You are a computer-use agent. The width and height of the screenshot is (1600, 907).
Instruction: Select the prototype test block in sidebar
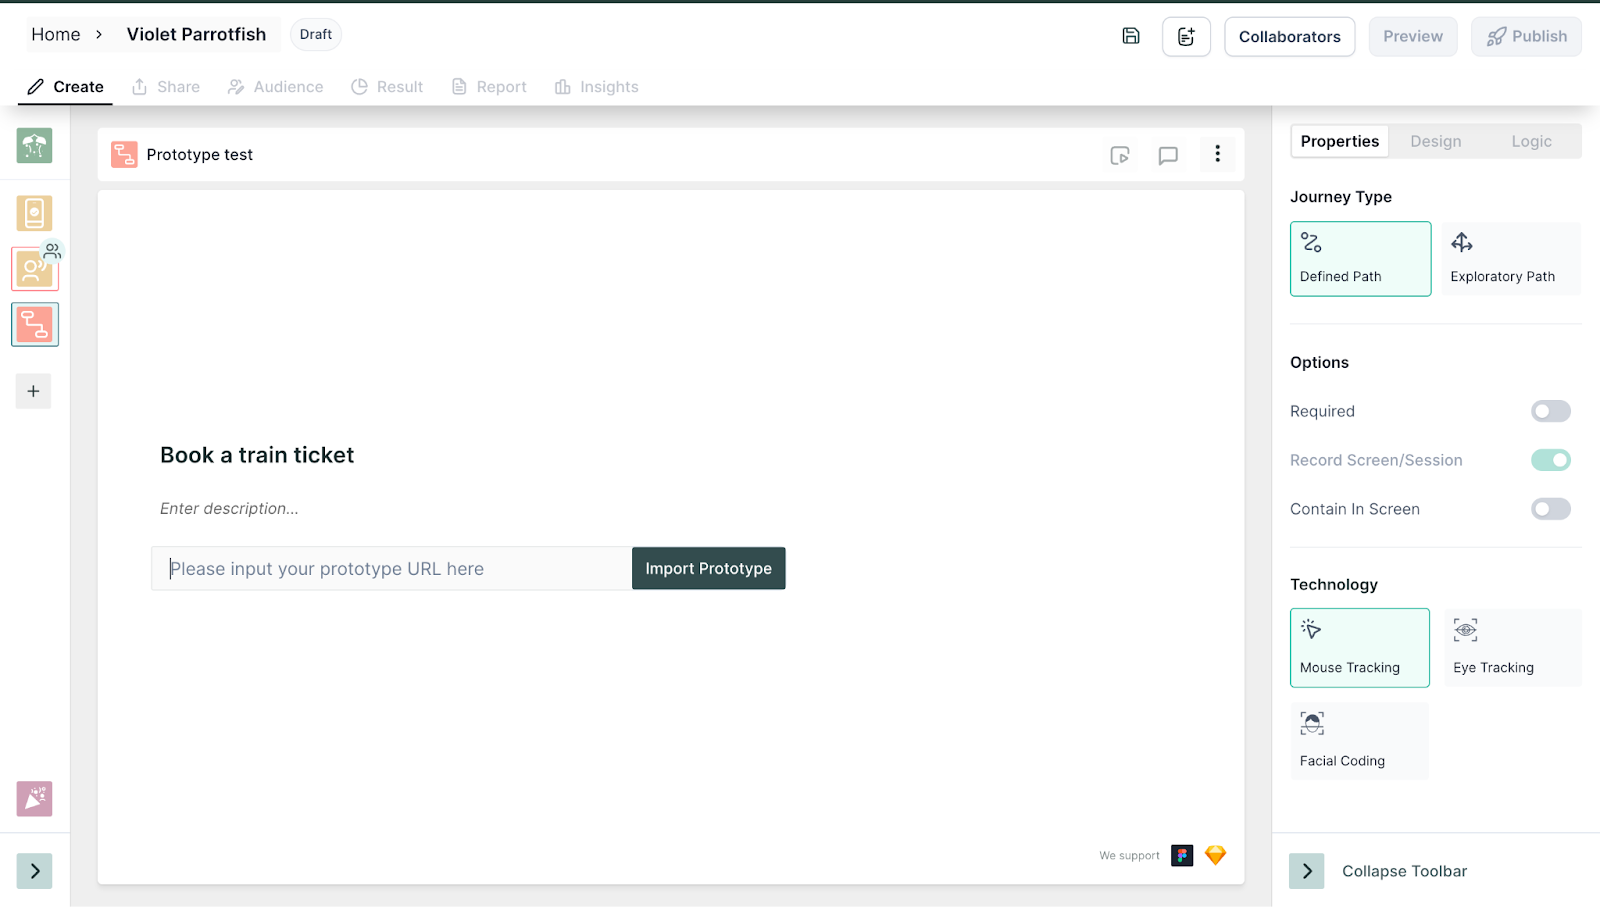coord(35,325)
